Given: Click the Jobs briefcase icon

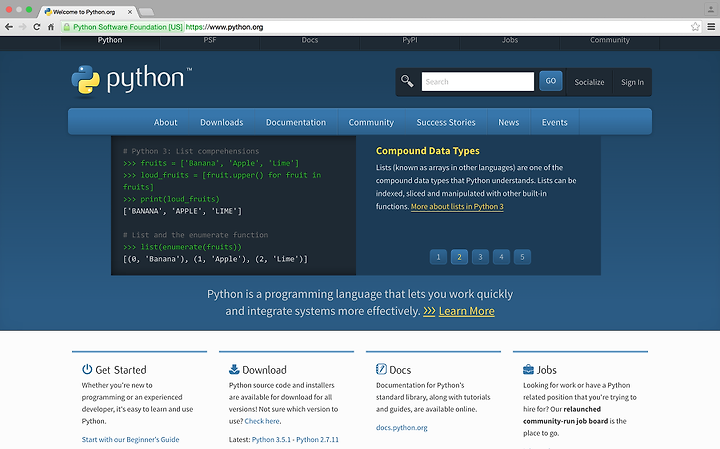Looking at the screenshot, I should click(x=528, y=369).
